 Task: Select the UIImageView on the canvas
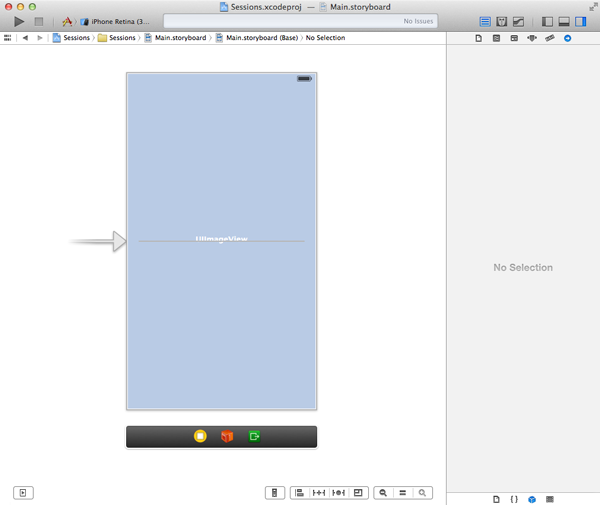(222, 241)
